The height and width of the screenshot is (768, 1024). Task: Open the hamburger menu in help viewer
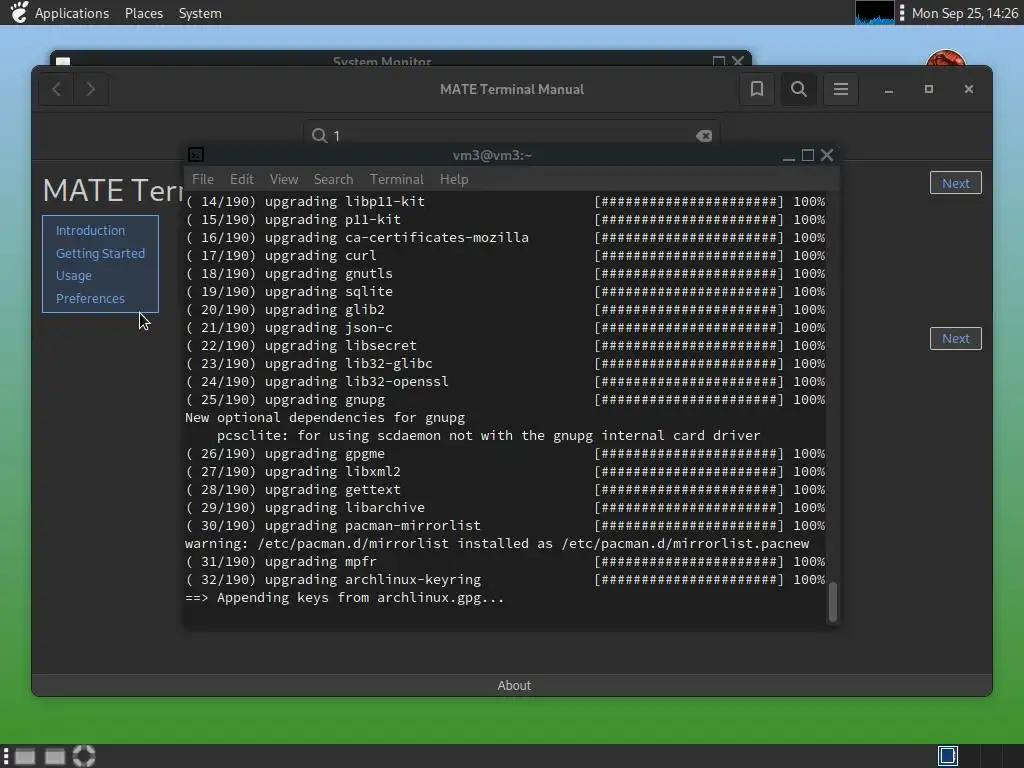841,89
